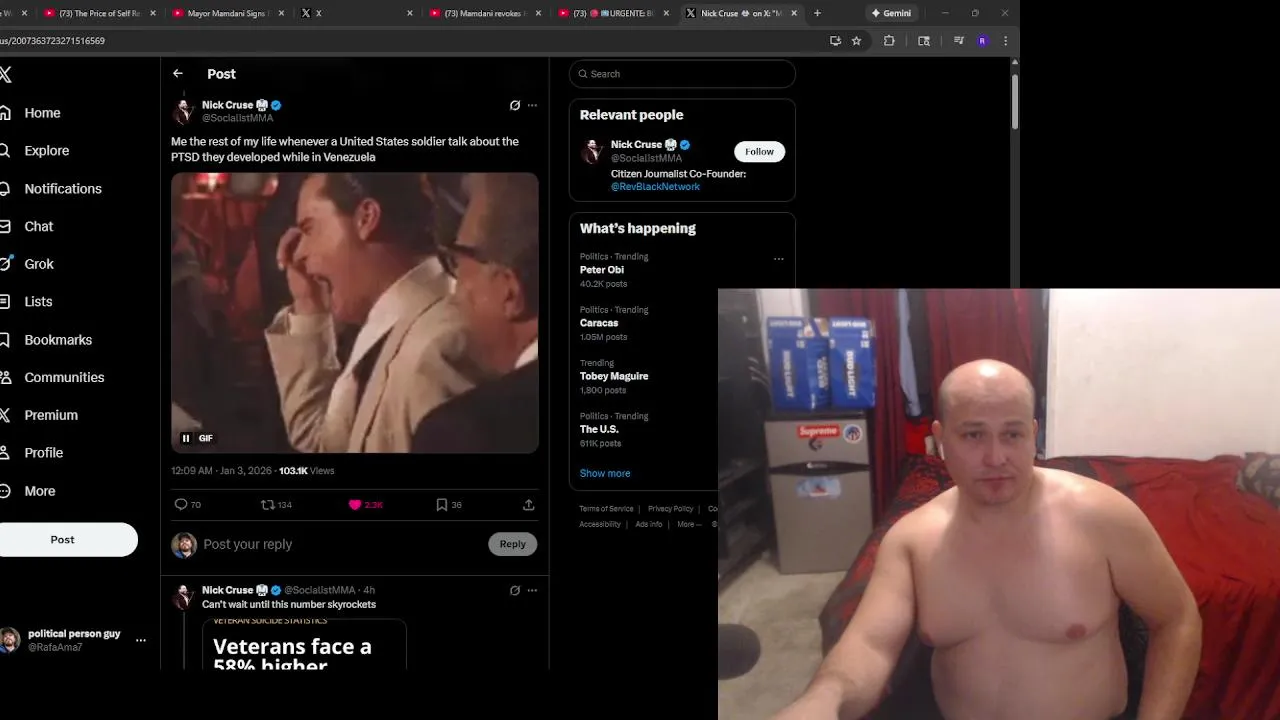1280x720 pixels.
Task: Click the Grok icon on main post
Action: 515,105
